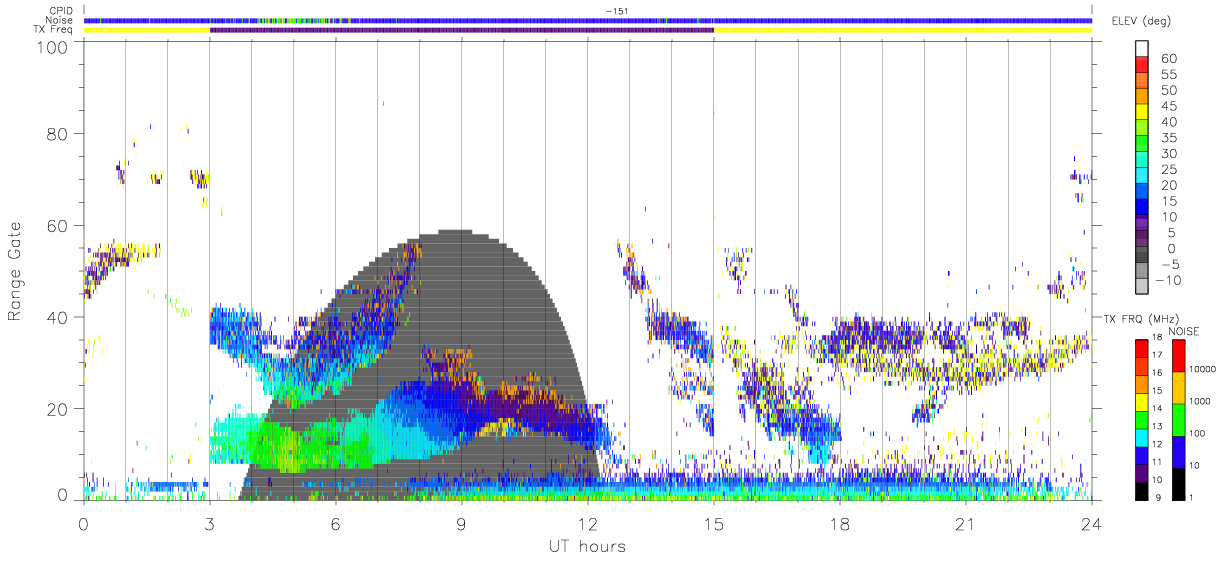The image size is (1228, 567).
Task: Click the UT hours axis title
Action: tap(586, 546)
